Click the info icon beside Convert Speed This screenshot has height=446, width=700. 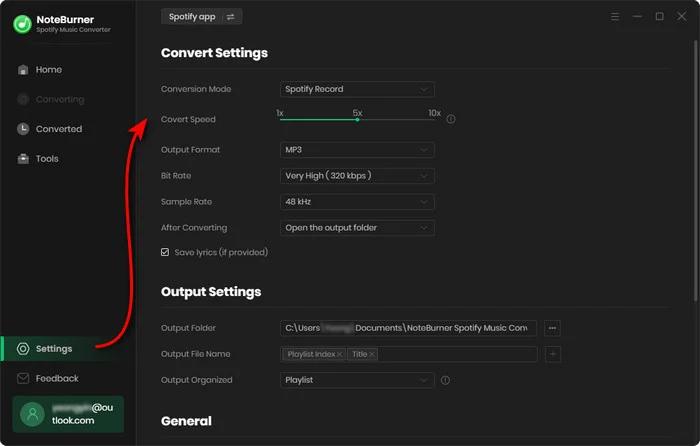[451, 119]
